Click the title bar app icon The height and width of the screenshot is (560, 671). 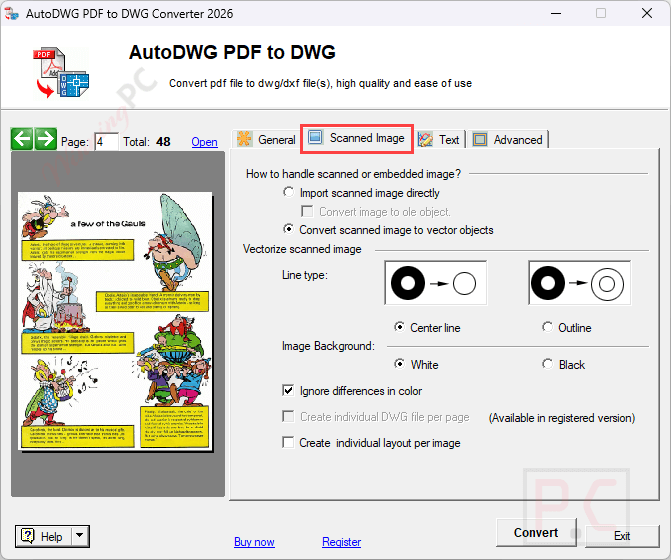12,14
